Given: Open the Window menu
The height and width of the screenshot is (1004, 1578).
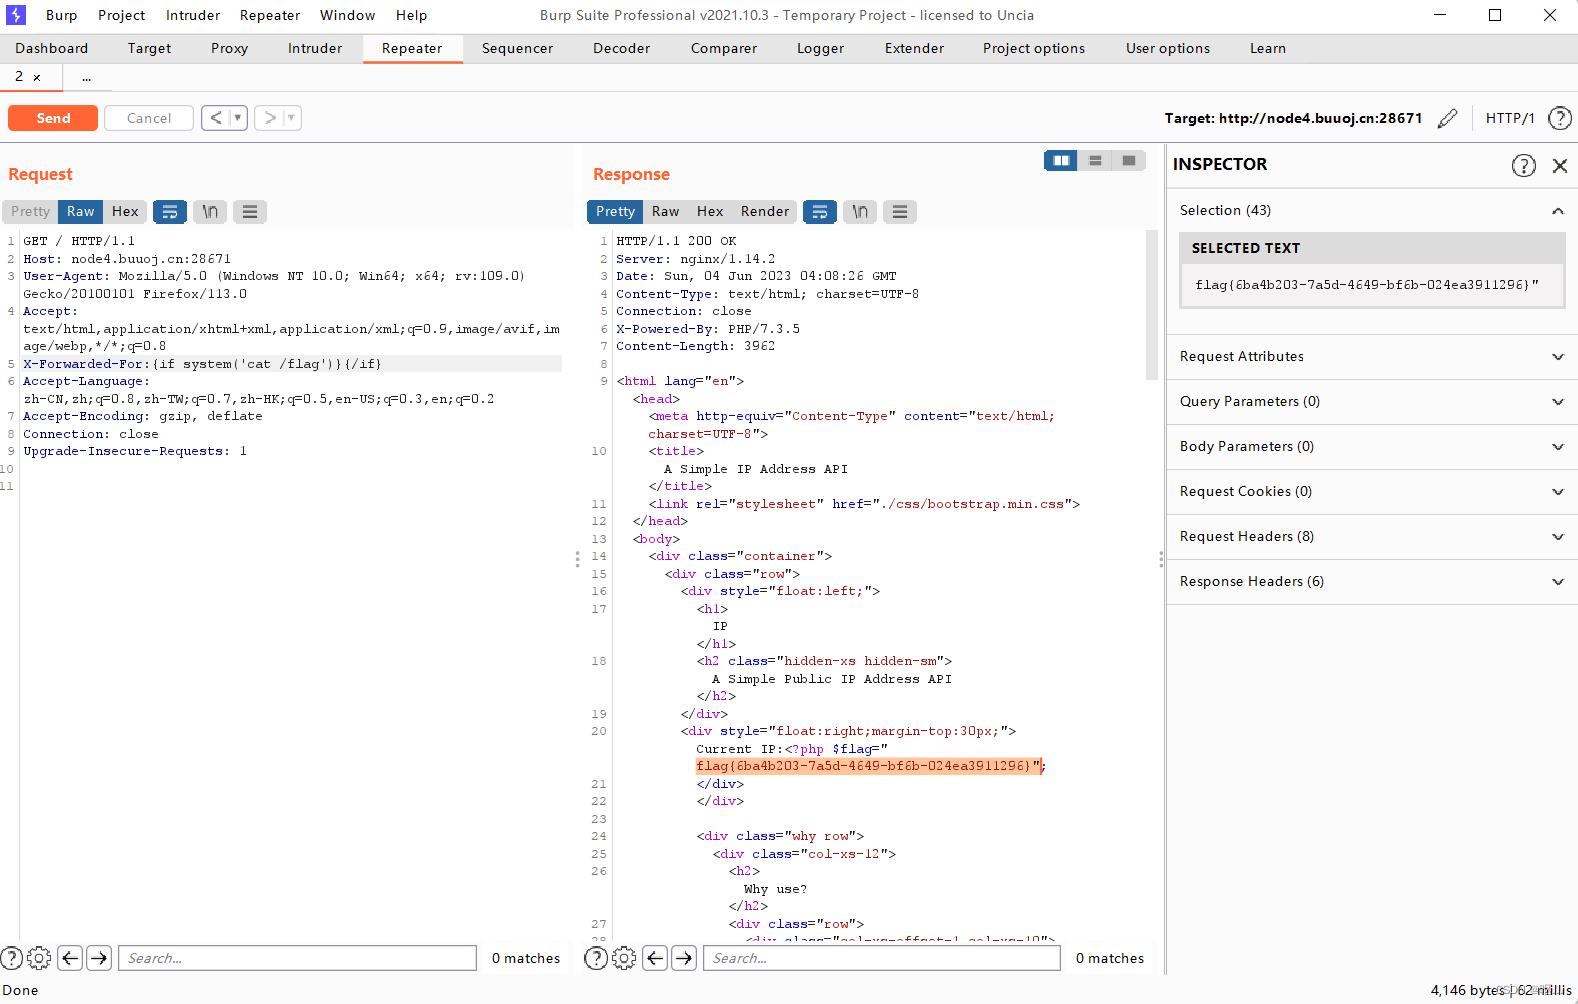Looking at the screenshot, I should point(347,15).
